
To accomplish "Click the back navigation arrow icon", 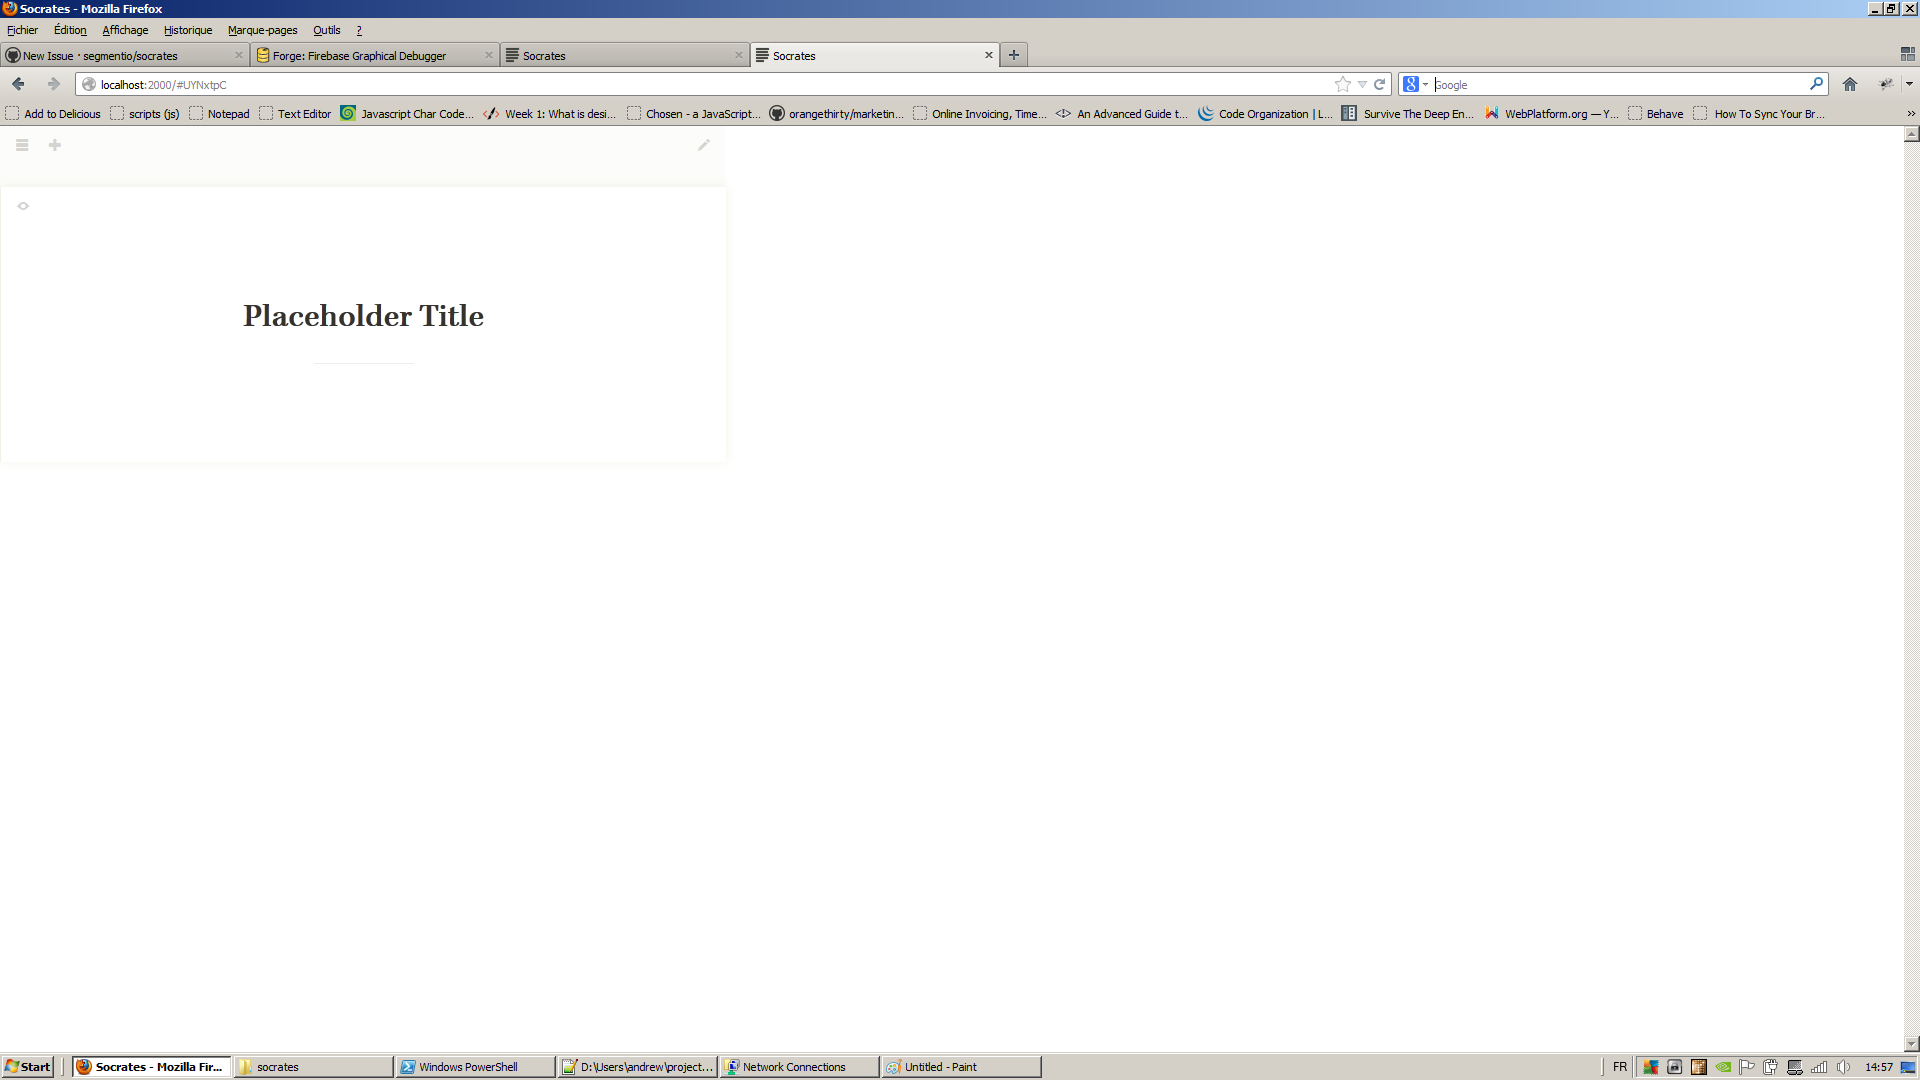I will (x=18, y=84).
